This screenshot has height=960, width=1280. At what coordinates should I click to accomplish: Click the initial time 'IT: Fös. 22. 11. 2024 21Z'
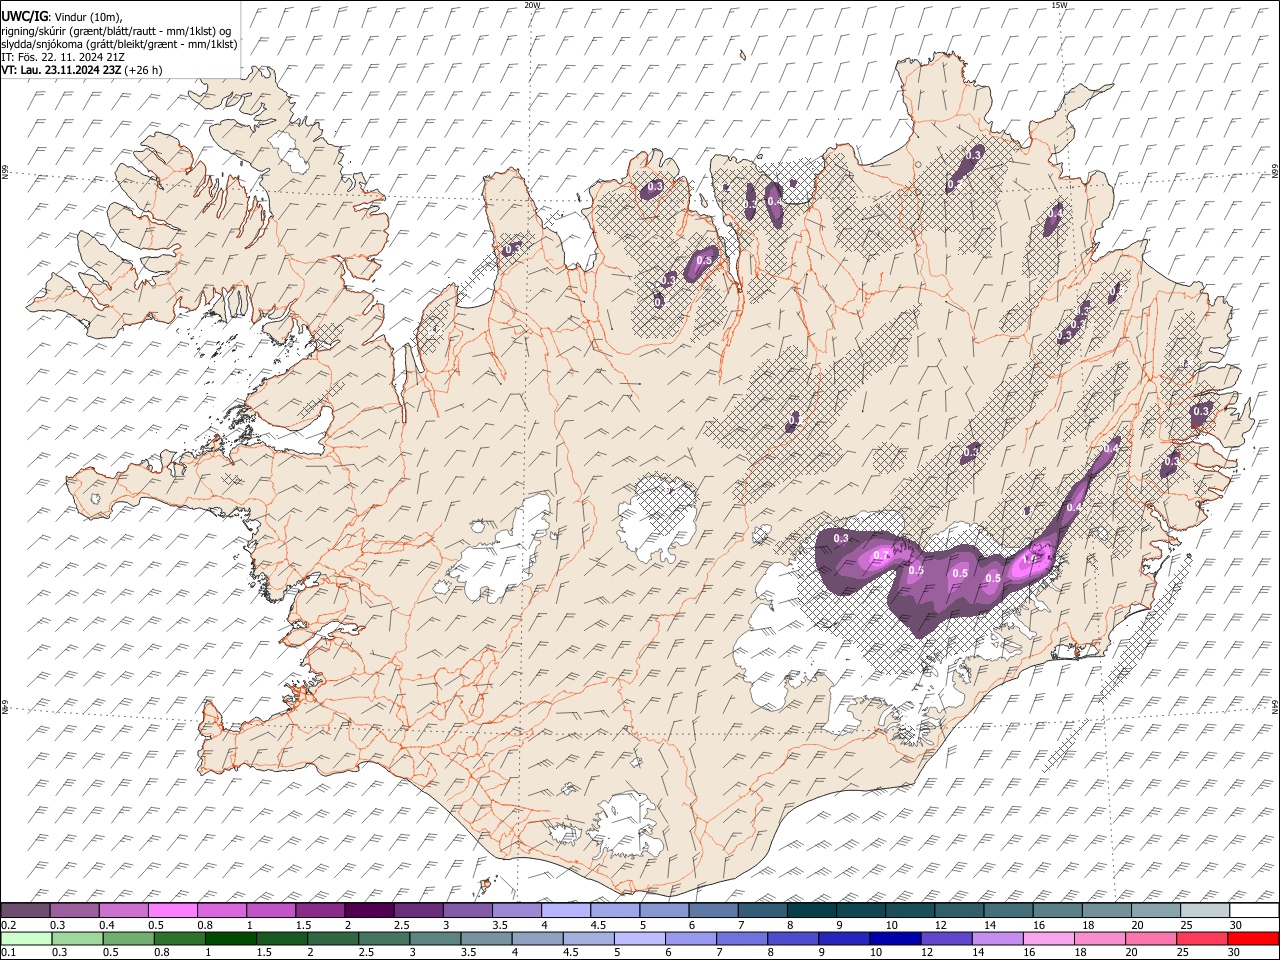pyautogui.click(x=63, y=57)
